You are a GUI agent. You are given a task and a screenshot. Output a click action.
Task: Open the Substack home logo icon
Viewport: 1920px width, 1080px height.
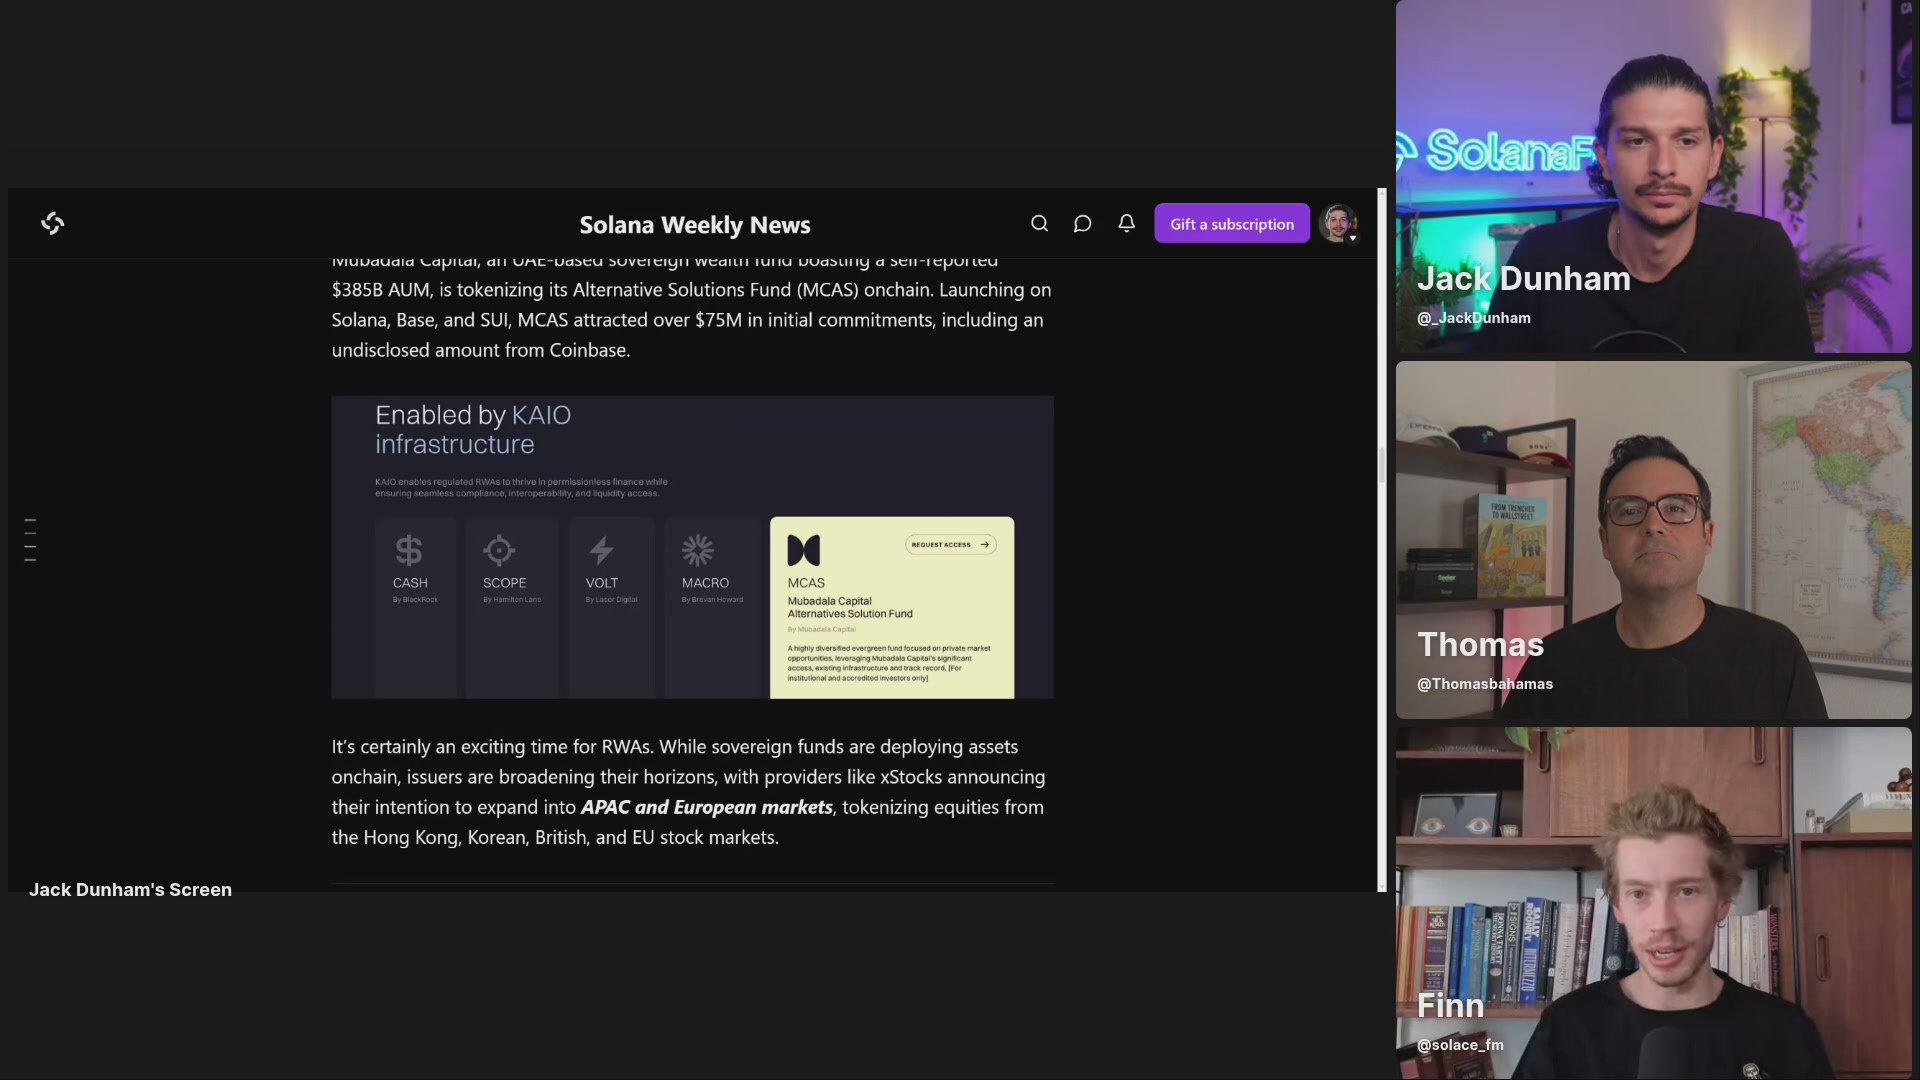click(x=53, y=223)
